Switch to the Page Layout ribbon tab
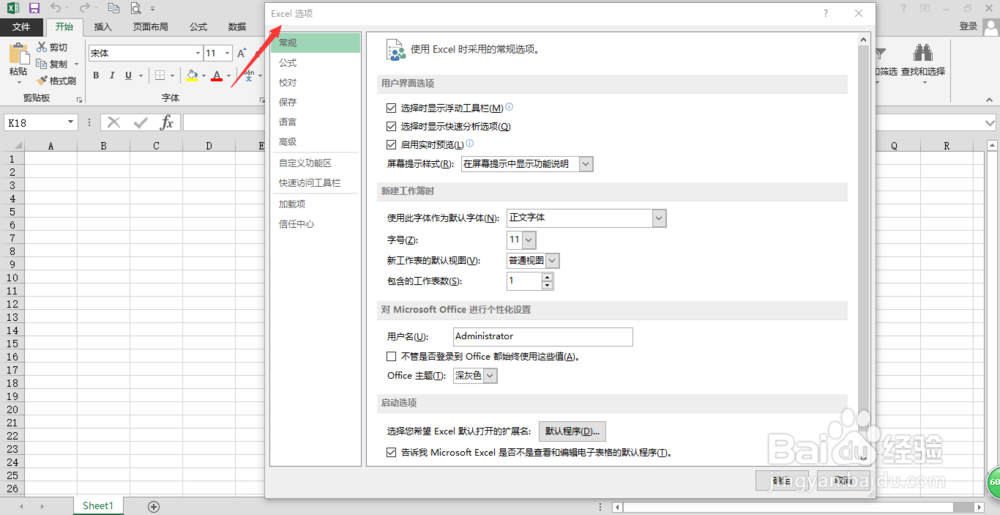 pos(151,27)
